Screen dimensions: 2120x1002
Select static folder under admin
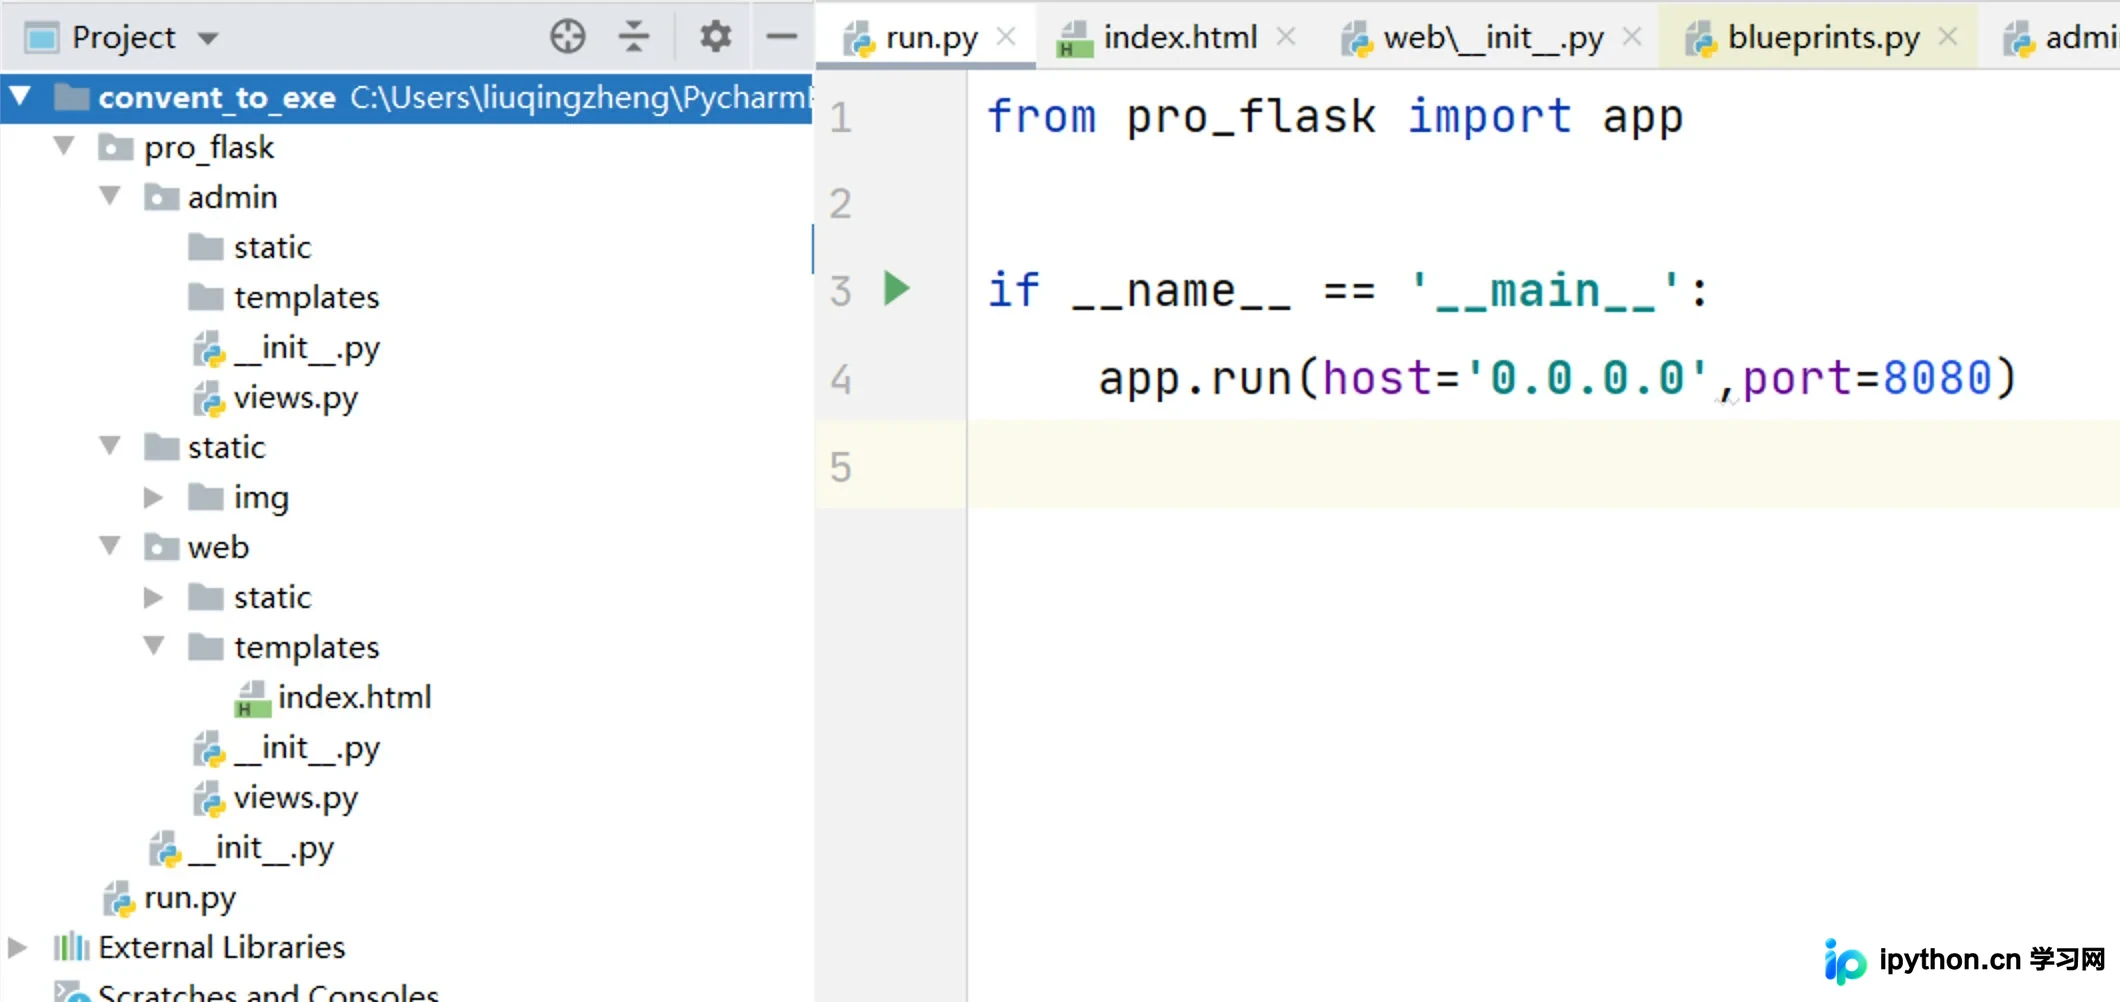pyautogui.click(x=272, y=247)
